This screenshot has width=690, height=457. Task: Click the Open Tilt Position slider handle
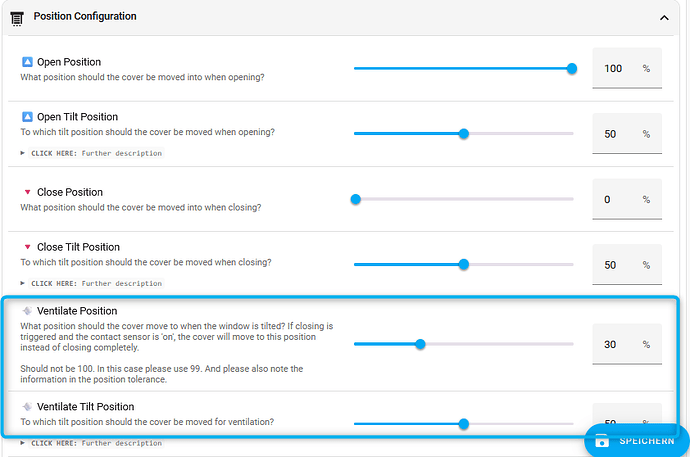coord(464,134)
